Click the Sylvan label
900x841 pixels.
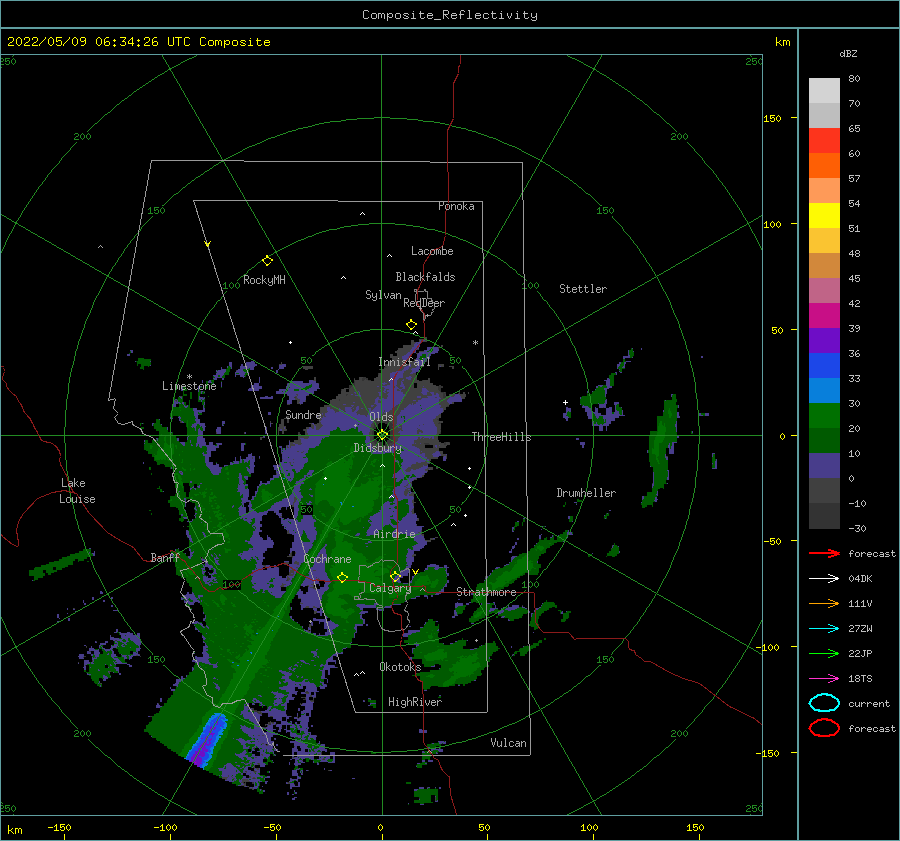[x=383, y=295]
